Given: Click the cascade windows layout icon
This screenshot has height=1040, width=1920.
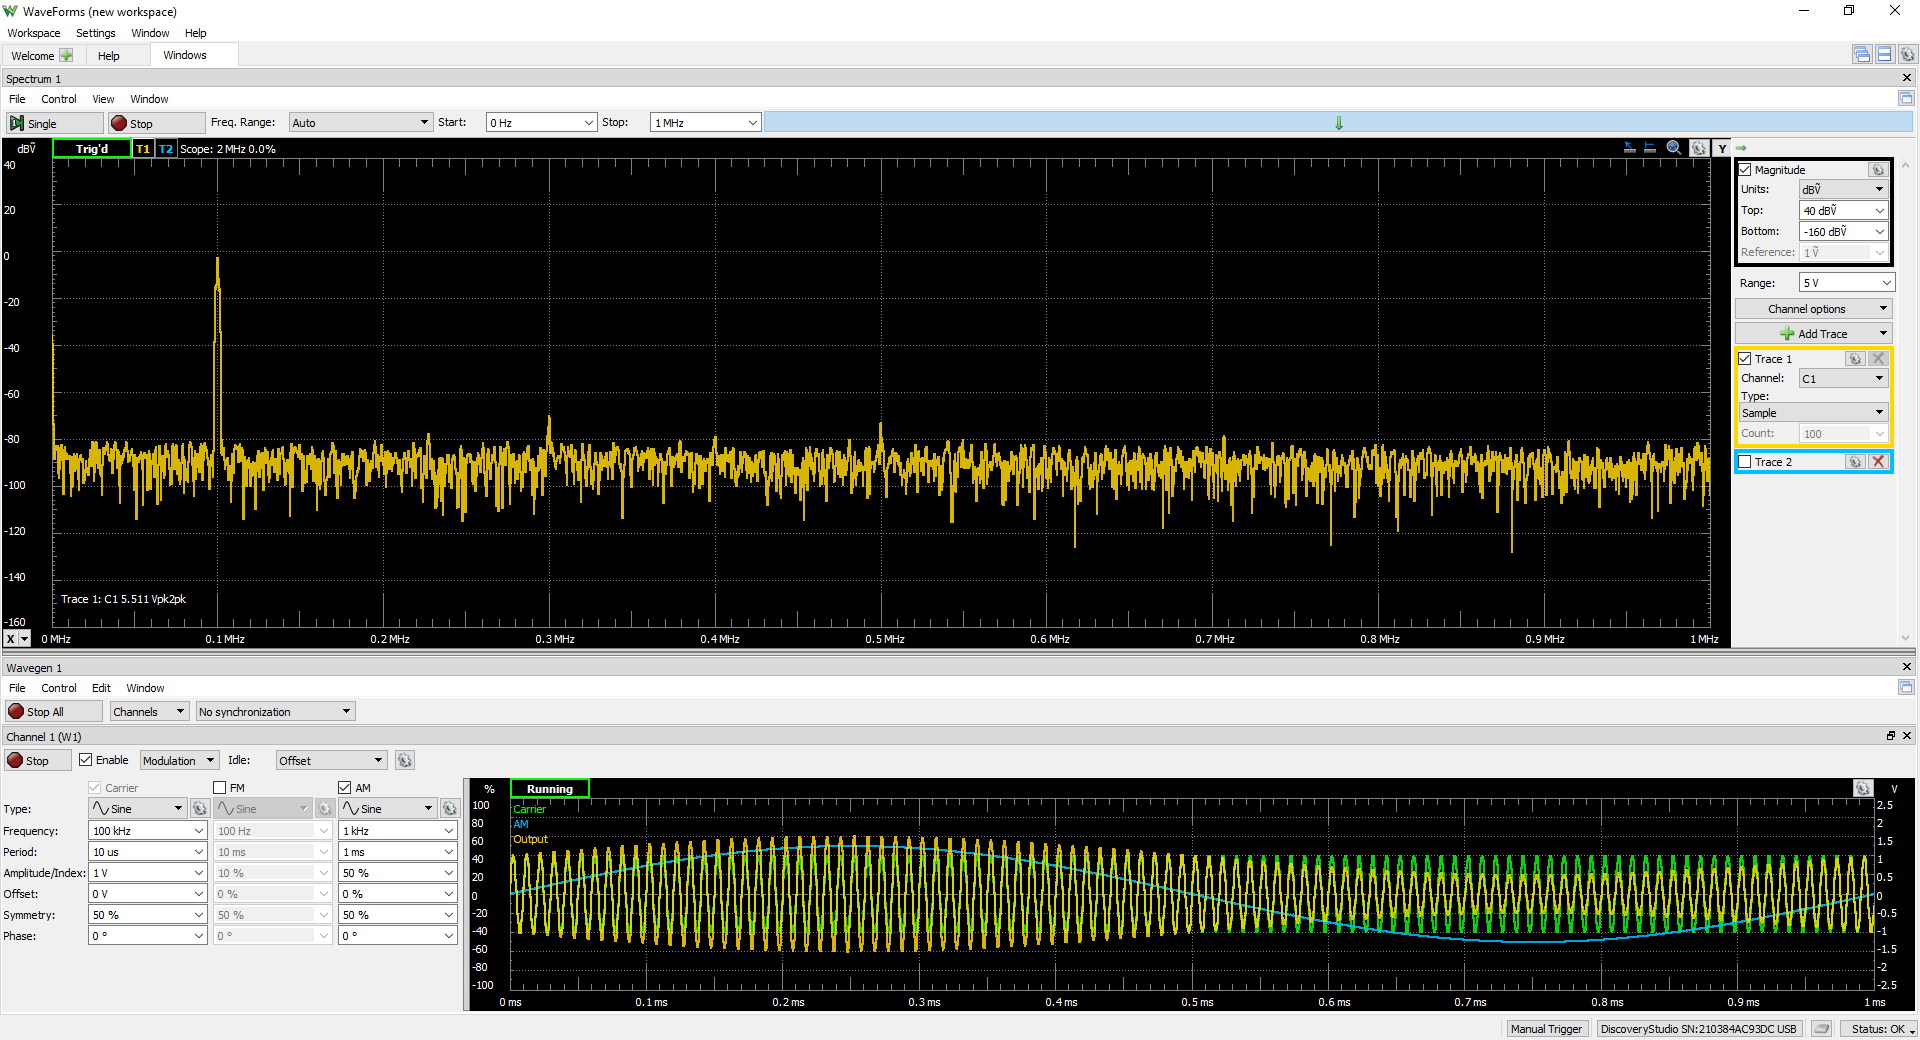Looking at the screenshot, I should tap(1861, 55).
